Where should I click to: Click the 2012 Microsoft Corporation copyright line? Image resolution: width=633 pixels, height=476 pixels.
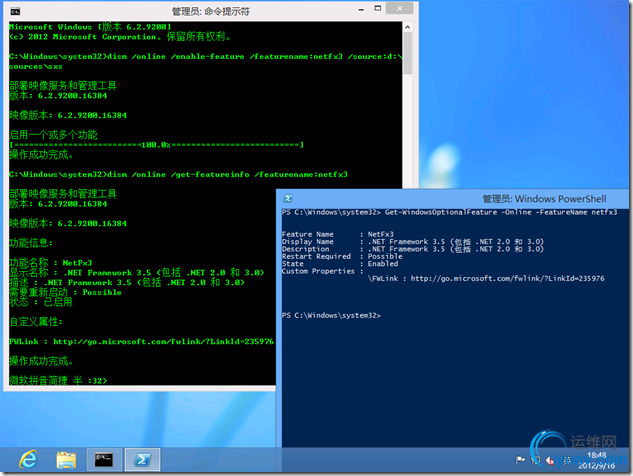[120, 37]
